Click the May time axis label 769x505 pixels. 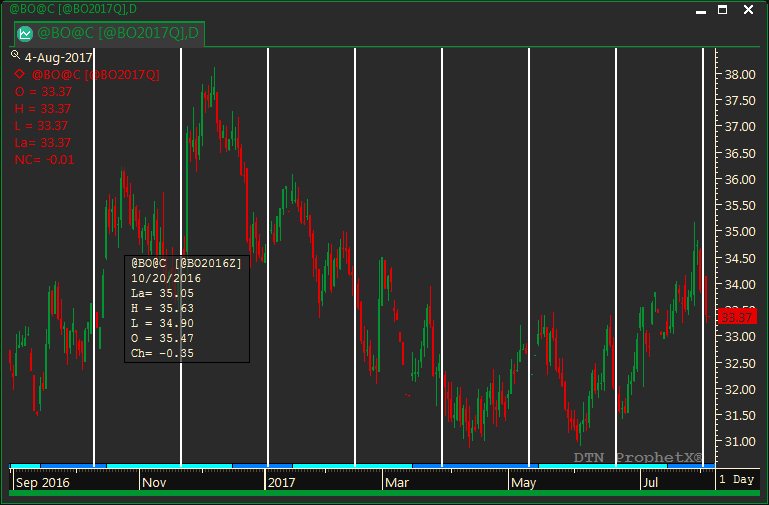point(524,482)
